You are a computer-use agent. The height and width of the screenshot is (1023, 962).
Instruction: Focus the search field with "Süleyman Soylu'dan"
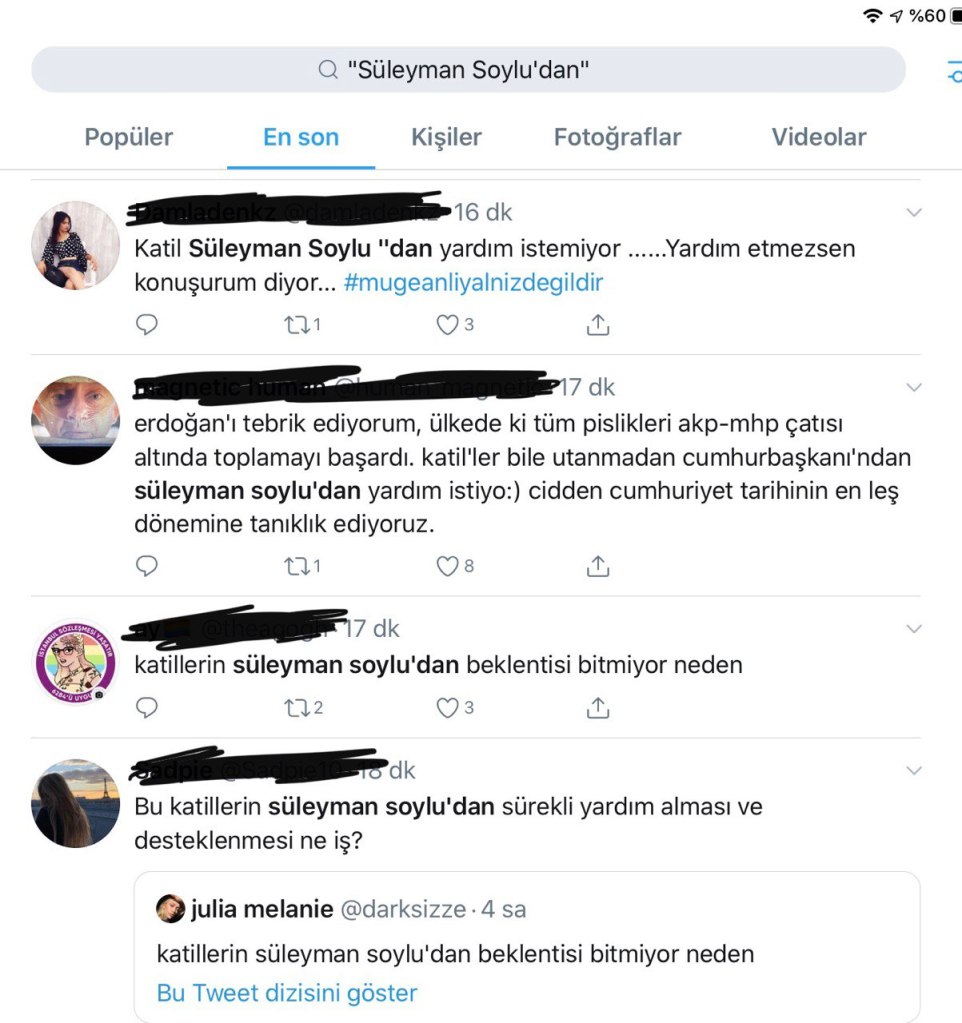coord(468,69)
